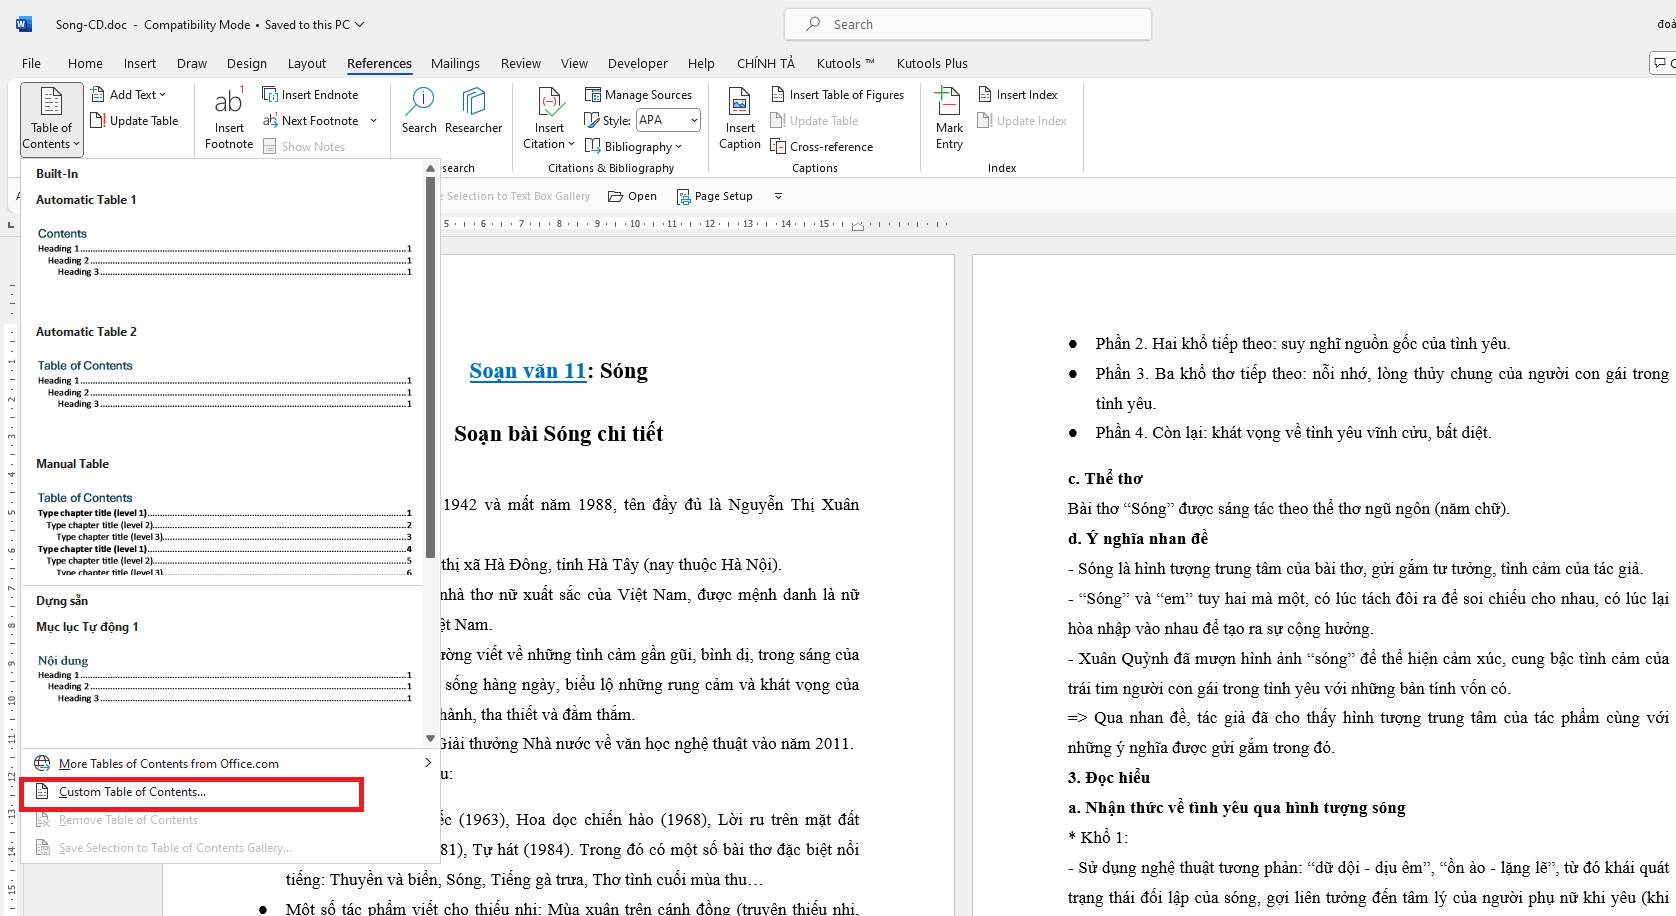The width and height of the screenshot is (1676, 916).
Task: Click the 'c. Thể thơ' heading text
Action: [x=1105, y=479]
